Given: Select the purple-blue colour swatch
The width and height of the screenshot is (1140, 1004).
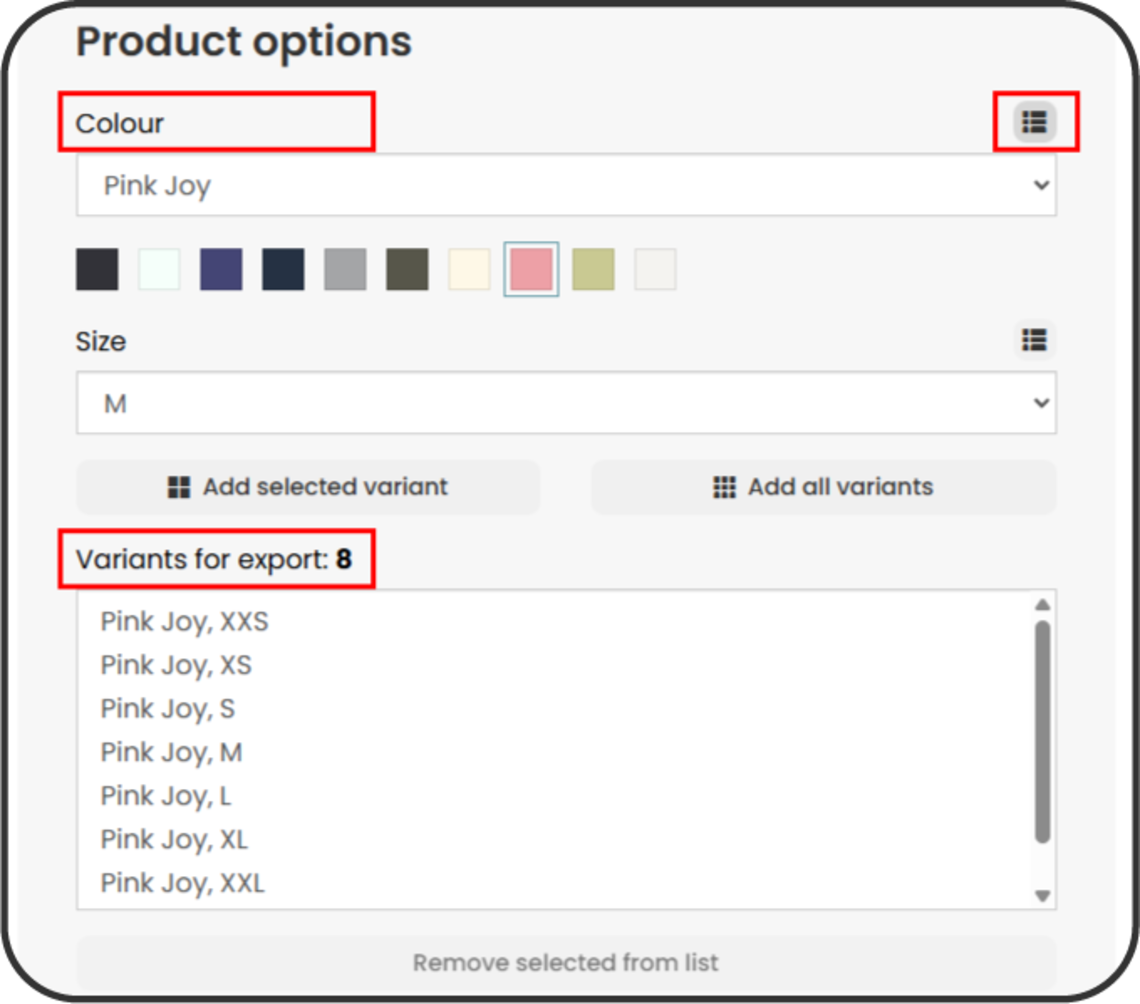Looking at the screenshot, I should click(221, 270).
